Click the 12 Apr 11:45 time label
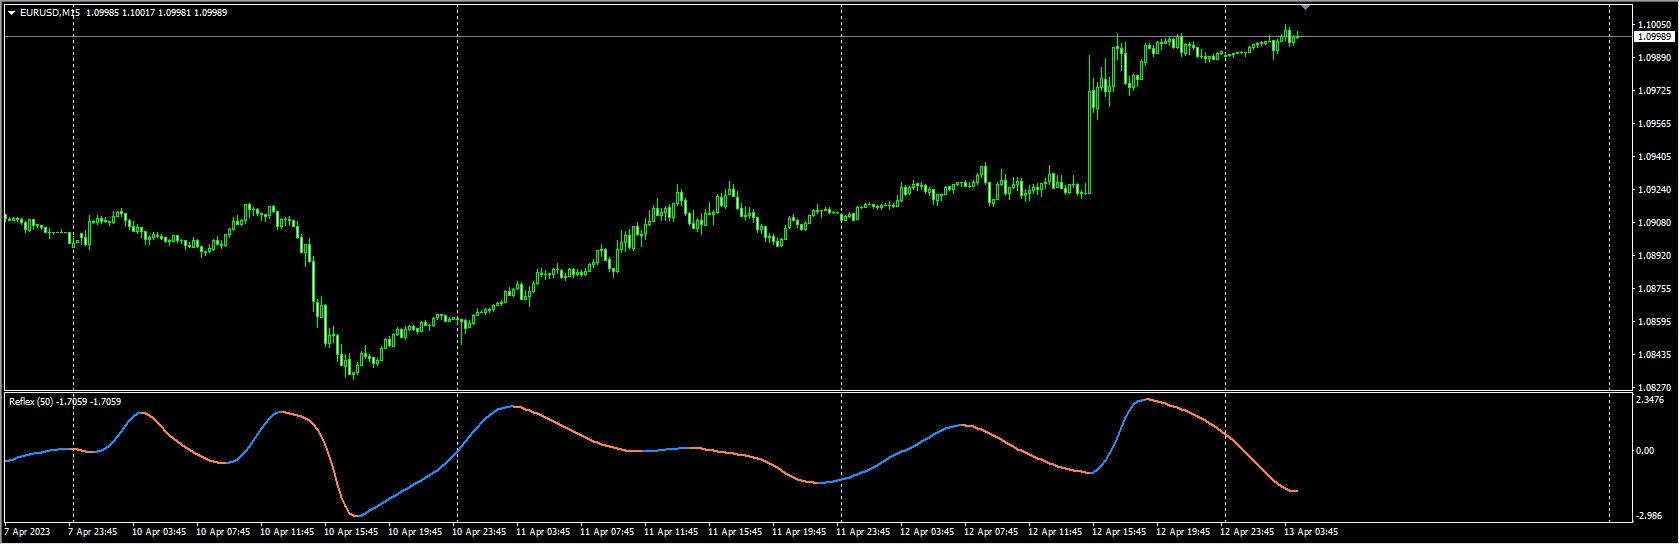Viewport: 1680px width, 545px height. click(1055, 532)
